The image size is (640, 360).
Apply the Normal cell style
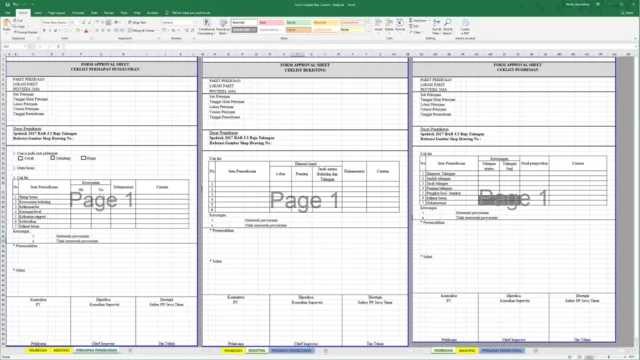[x=244, y=22]
